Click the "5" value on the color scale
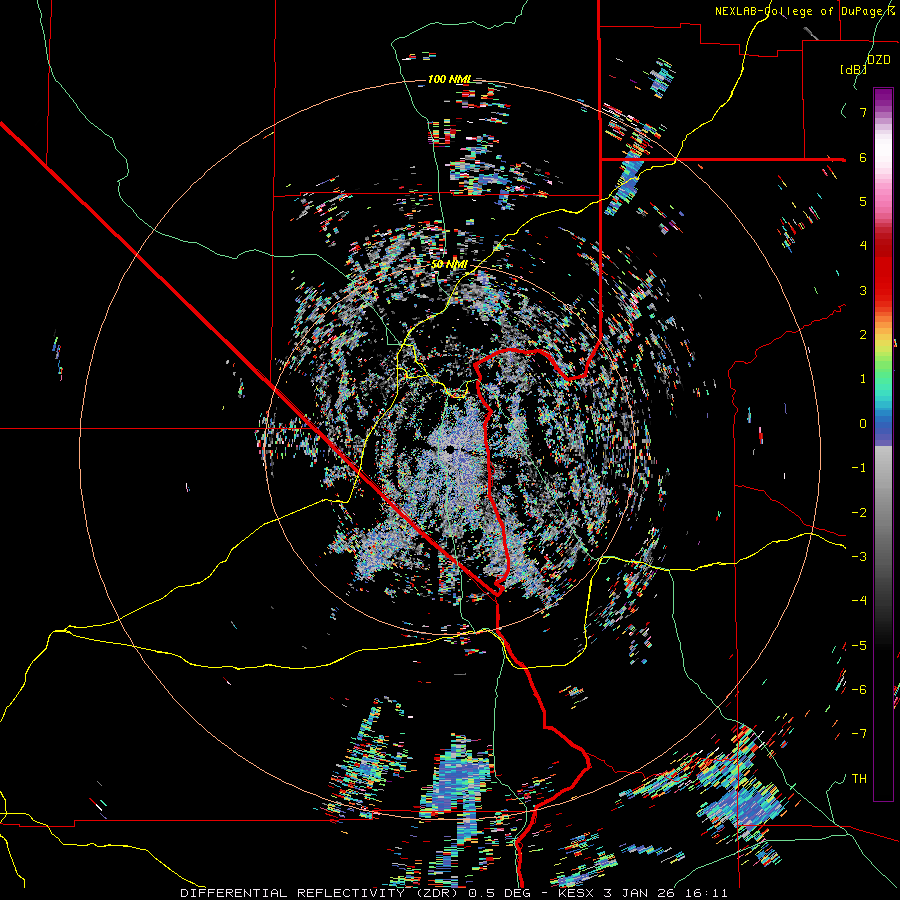 863,201
